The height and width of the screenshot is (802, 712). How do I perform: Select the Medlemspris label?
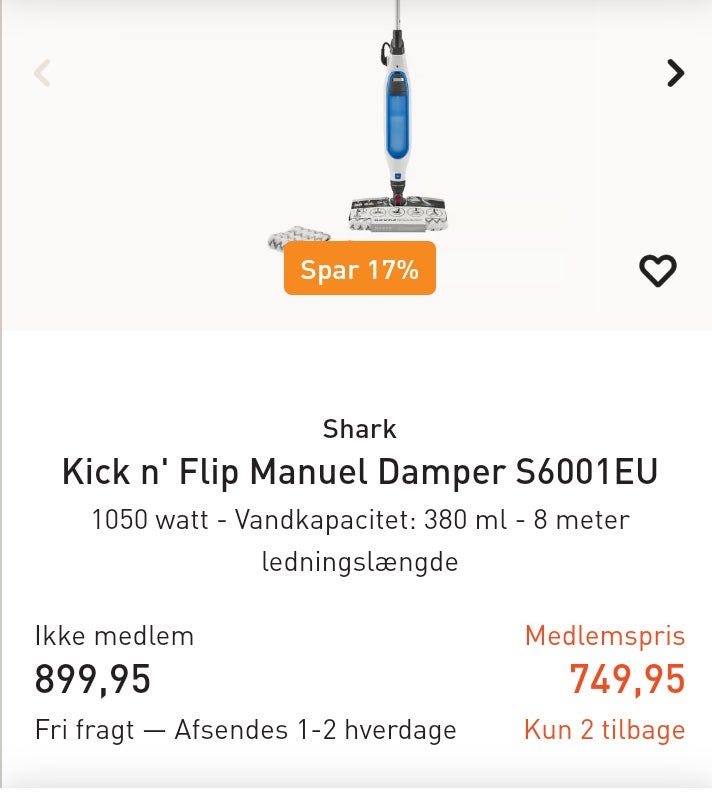coord(605,636)
